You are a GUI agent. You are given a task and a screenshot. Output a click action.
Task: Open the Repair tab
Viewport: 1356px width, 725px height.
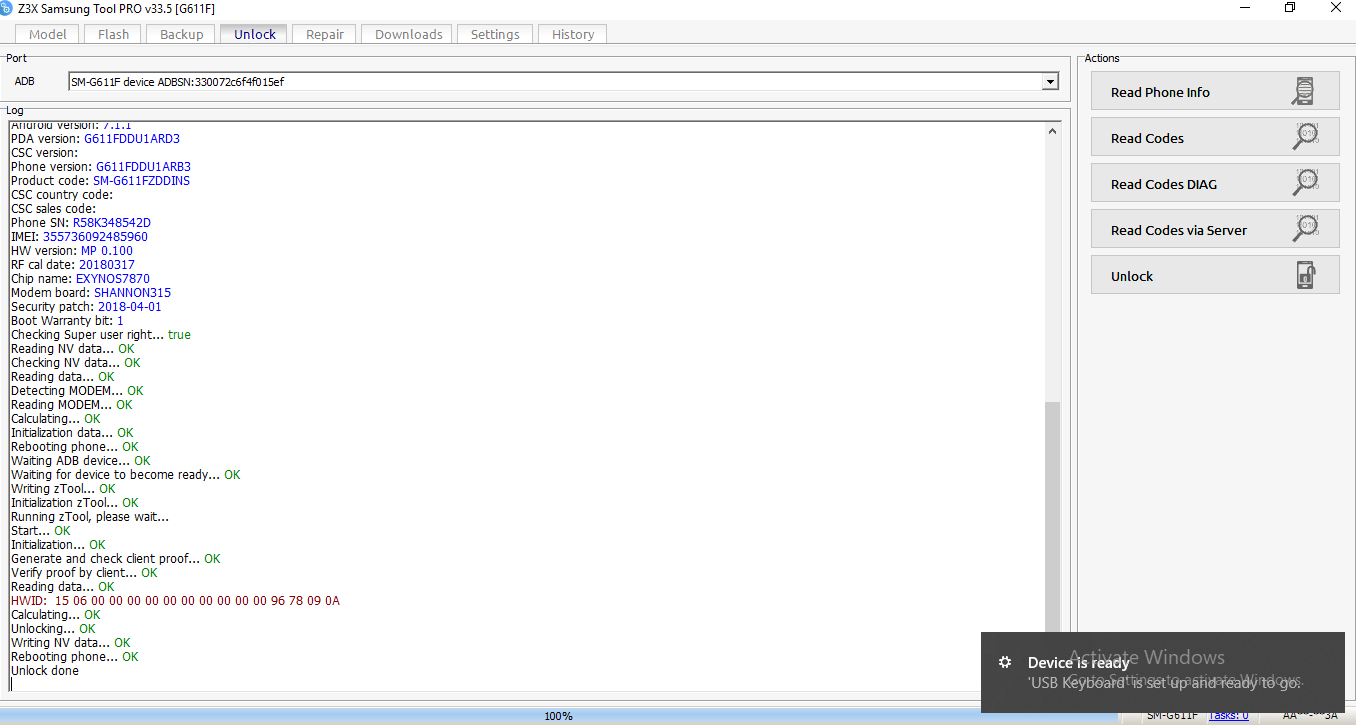click(325, 34)
